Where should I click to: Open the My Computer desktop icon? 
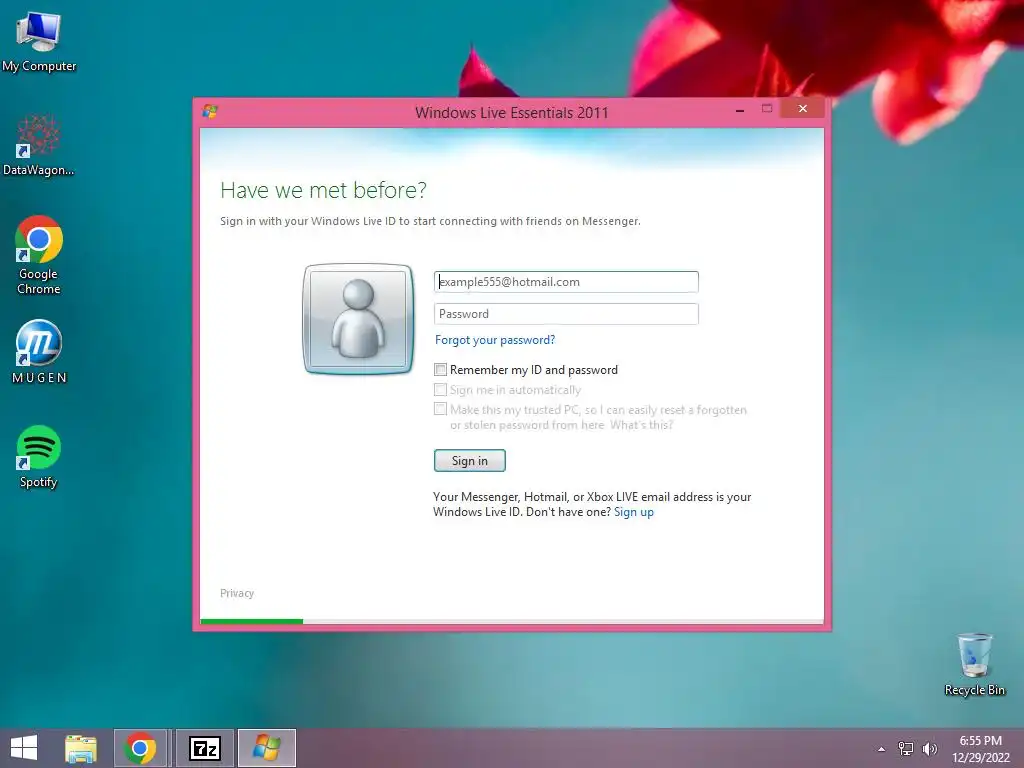pyautogui.click(x=39, y=40)
